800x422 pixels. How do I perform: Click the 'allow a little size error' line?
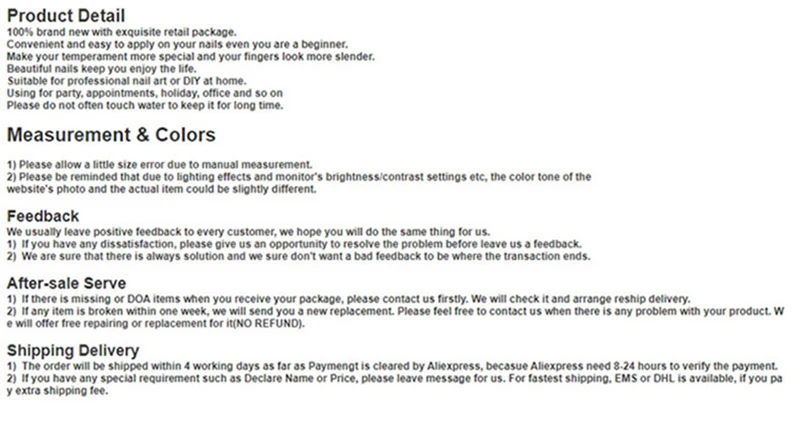pos(159,165)
